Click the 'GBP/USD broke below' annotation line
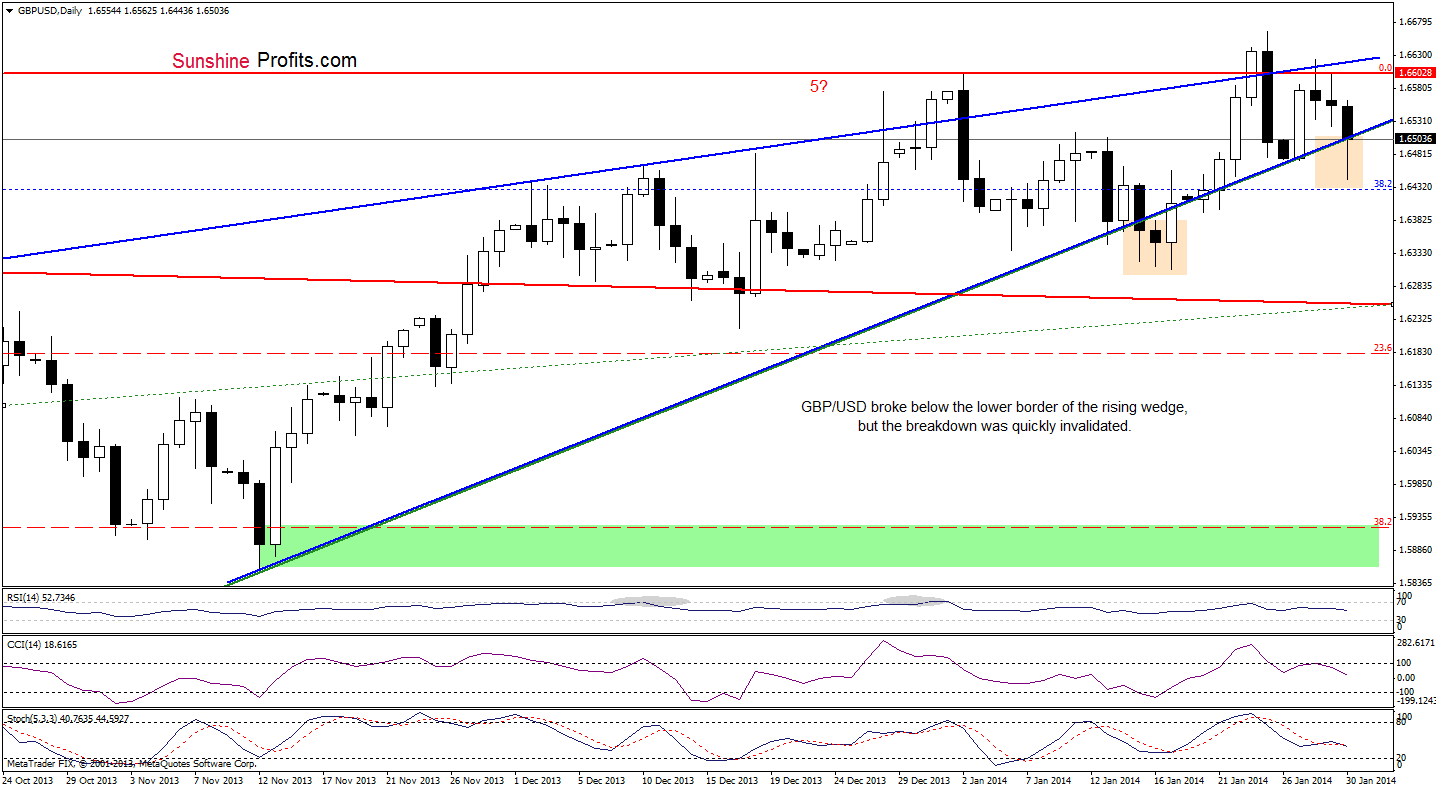This screenshot has width=1436, height=789. pyautogui.click(x=995, y=407)
